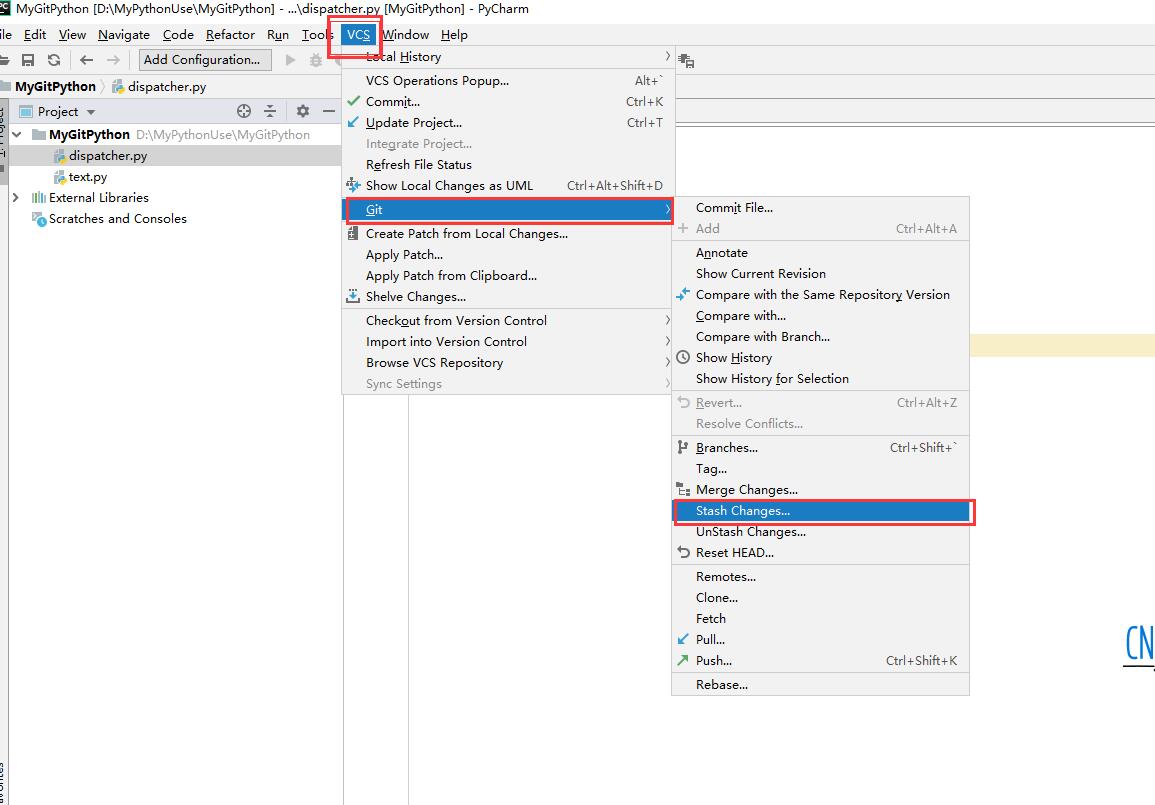Open the Navigate menu
Viewport: 1155px width, 805px height.
124,35
